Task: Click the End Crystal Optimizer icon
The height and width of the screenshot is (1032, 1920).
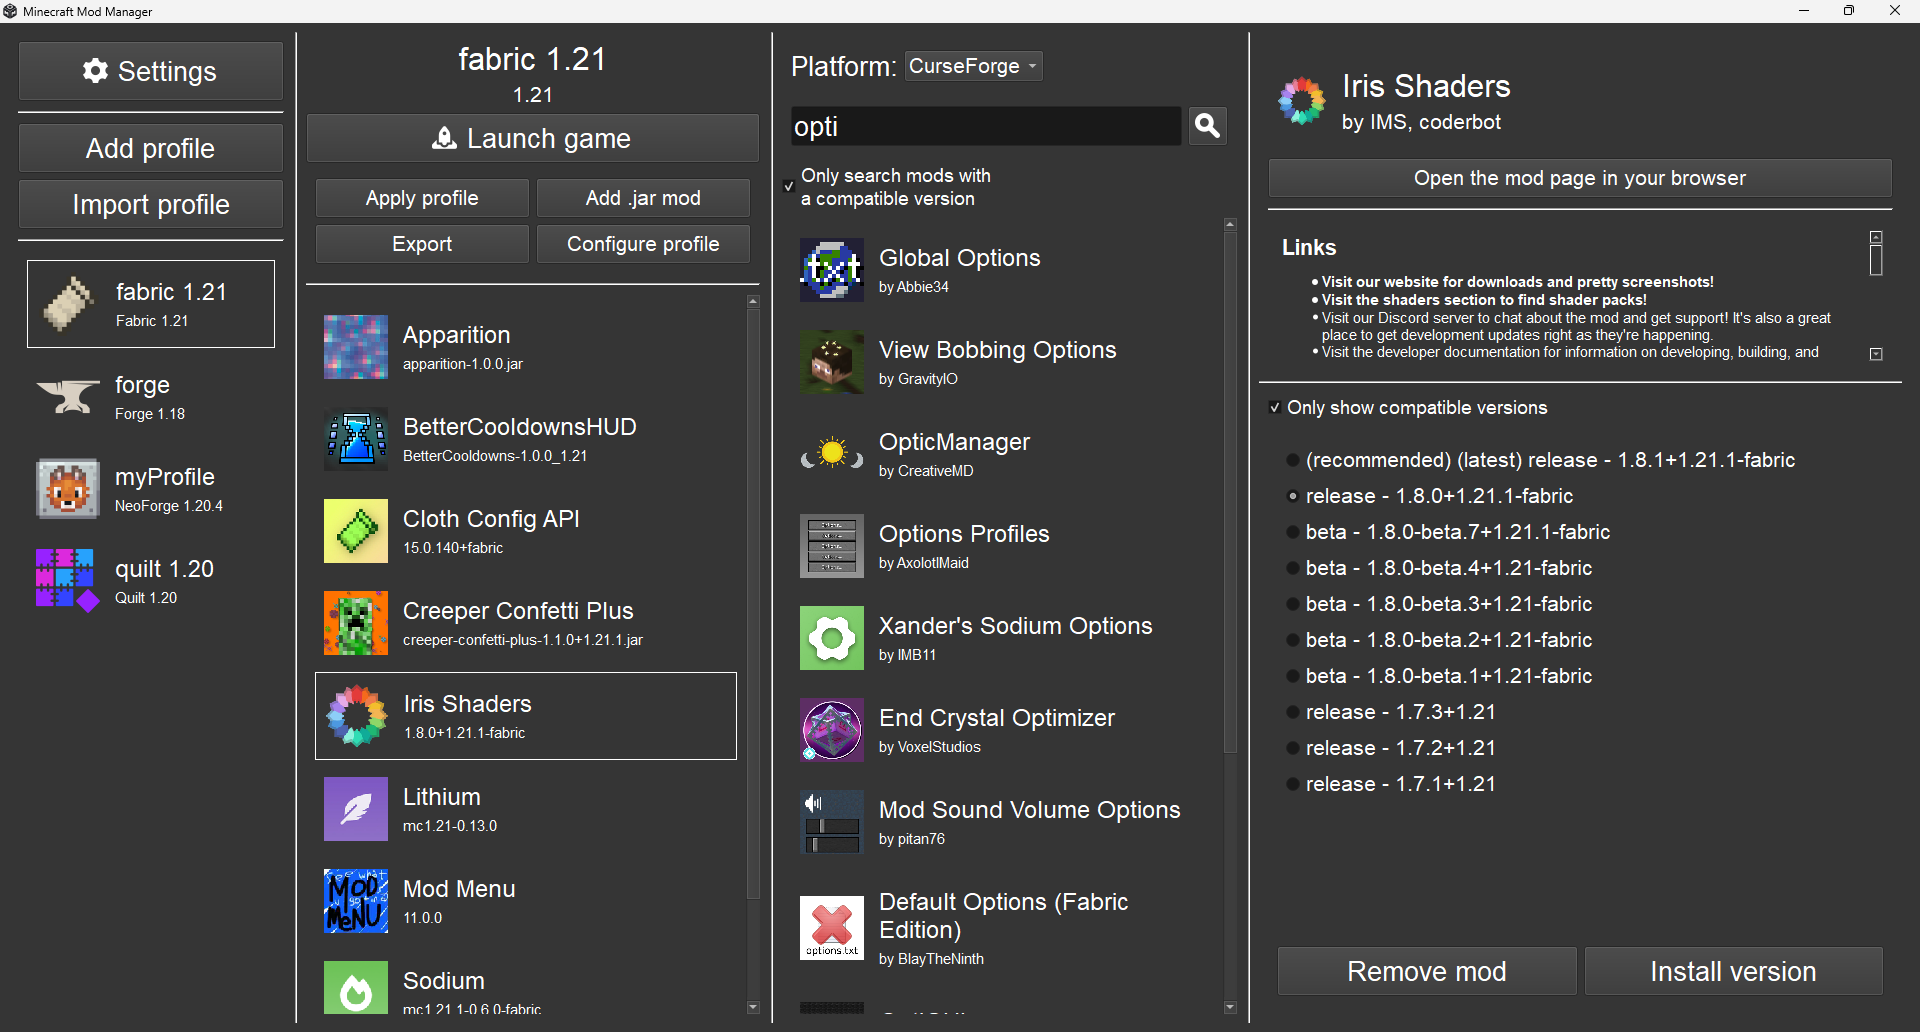Action: click(831, 730)
